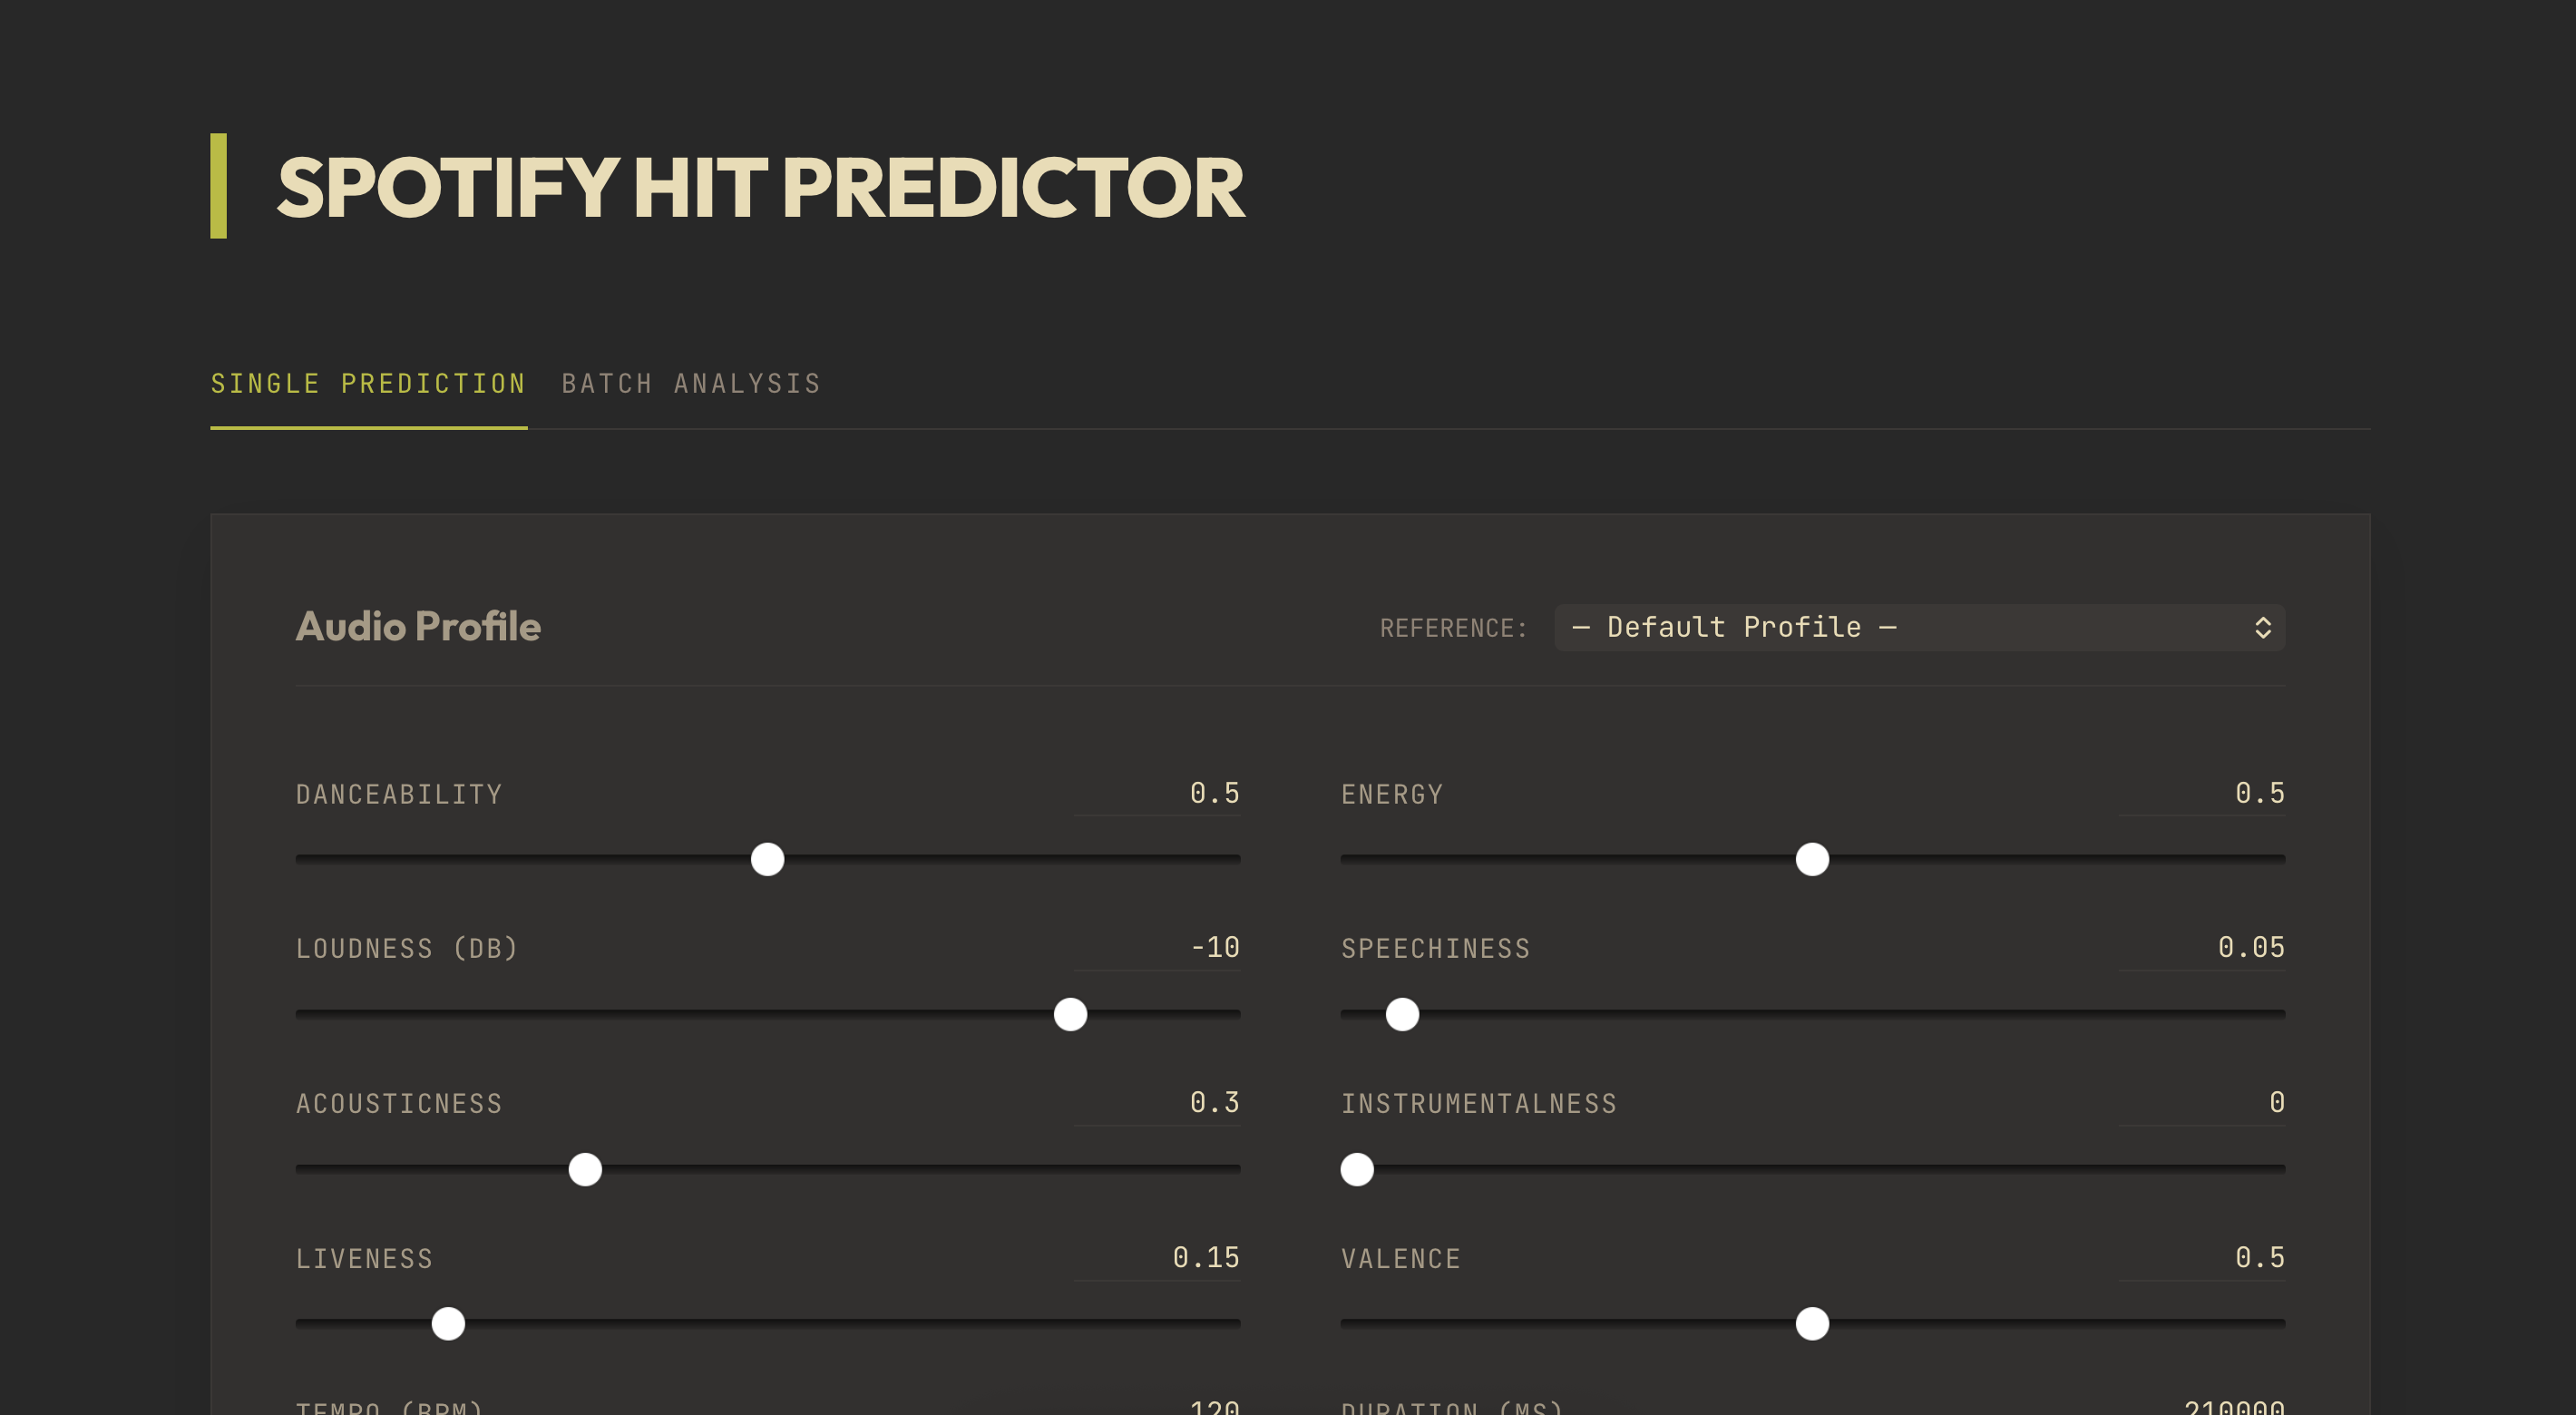
Task: Click the Instrumentalness slider handle
Action: [x=1356, y=1170]
